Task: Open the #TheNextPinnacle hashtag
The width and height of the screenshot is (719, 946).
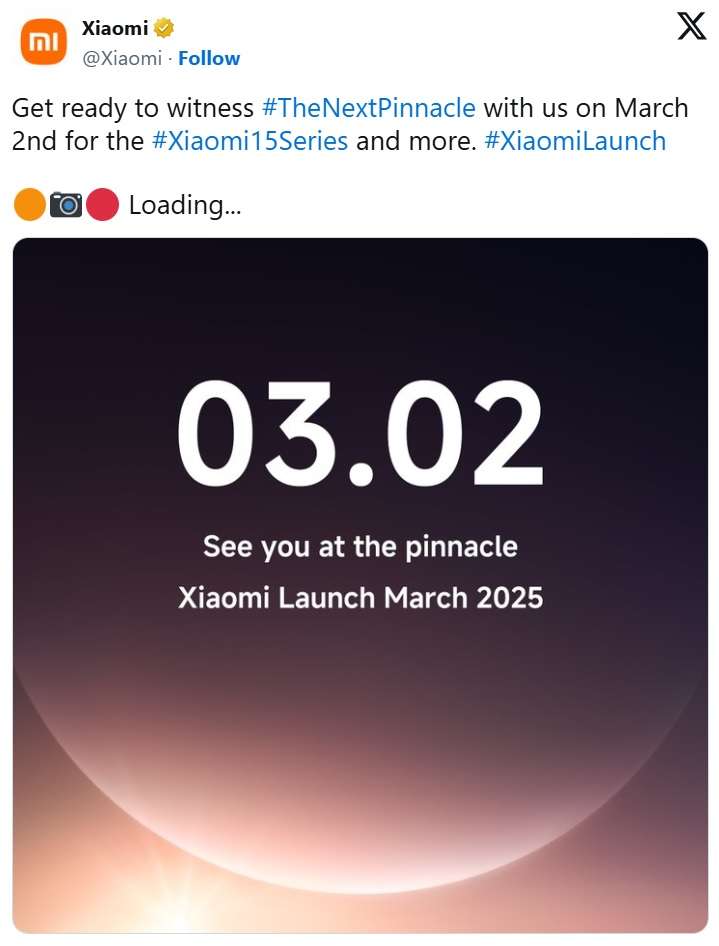Action: [x=368, y=108]
